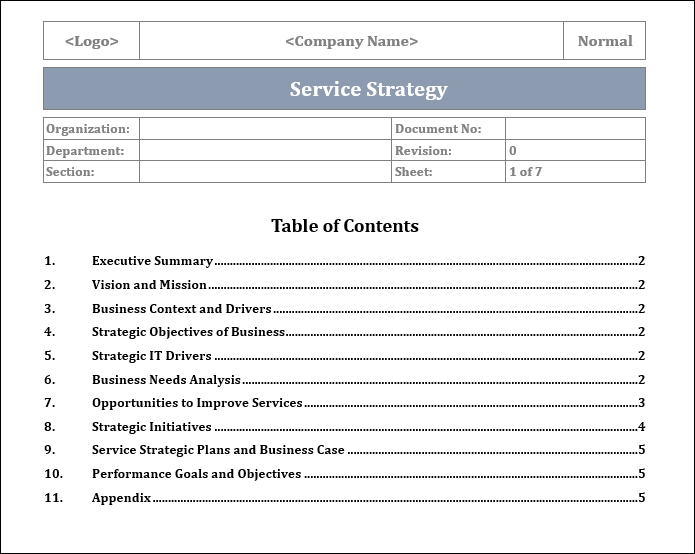Open the Appendix contents entry
Viewport: 695px width, 554px height.
[x=121, y=498]
